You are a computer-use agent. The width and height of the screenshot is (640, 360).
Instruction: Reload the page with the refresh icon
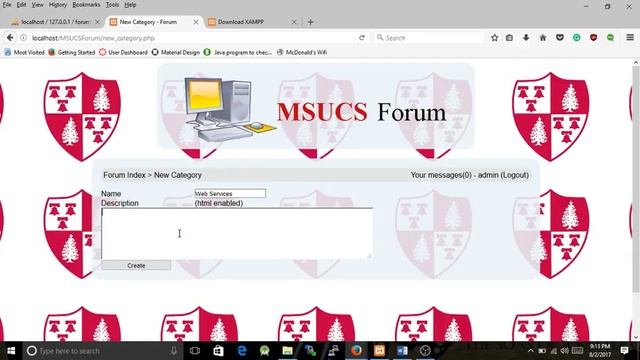(x=362, y=38)
